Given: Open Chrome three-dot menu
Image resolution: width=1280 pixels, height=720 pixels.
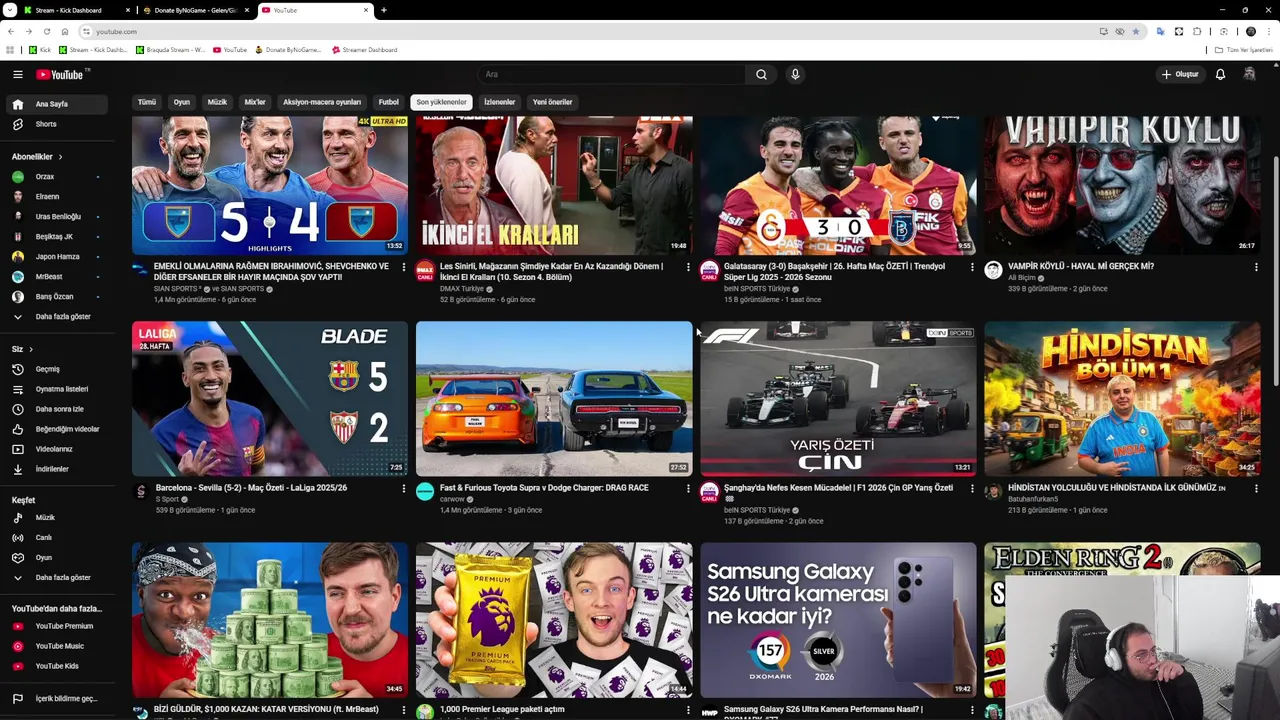Looking at the screenshot, I should (x=1268, y=31).
